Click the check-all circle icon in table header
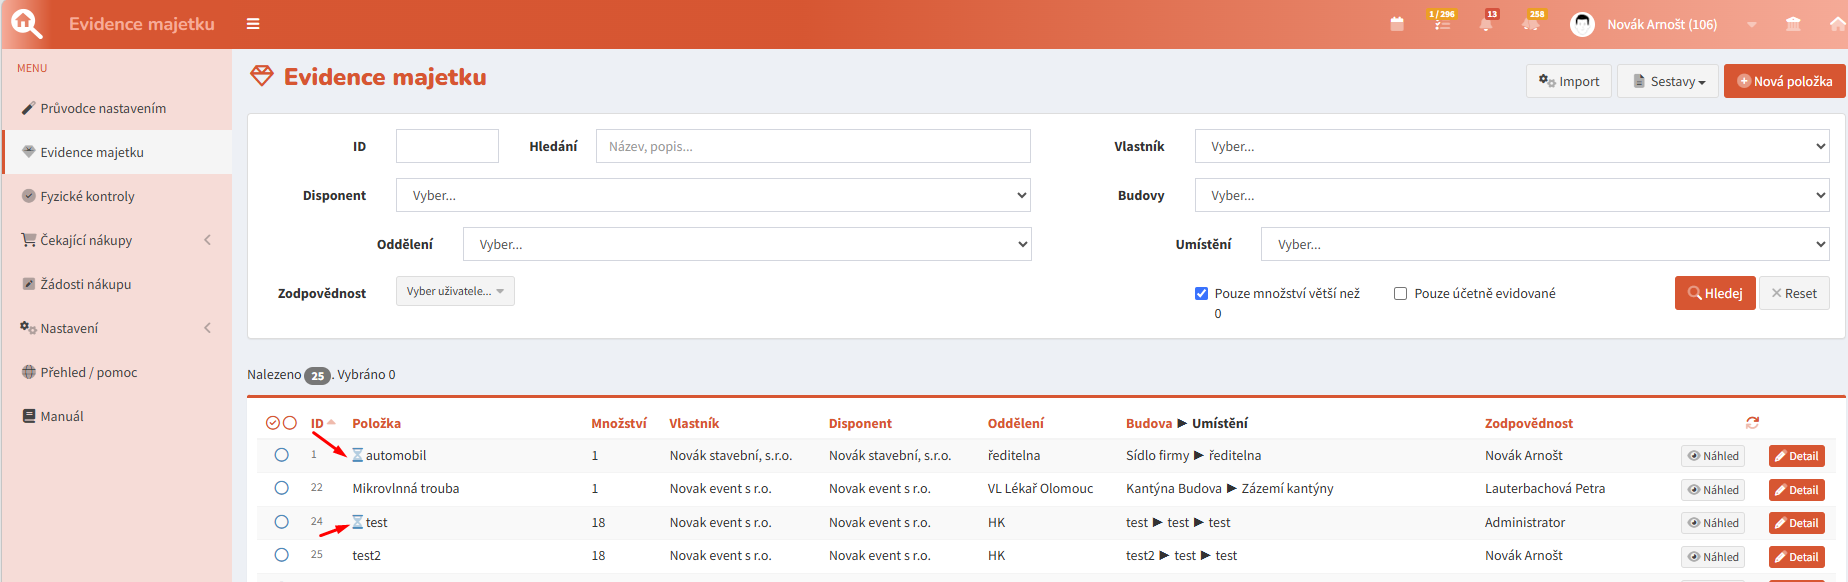Screen dimensions: 1848x582 tap(273, 423)
